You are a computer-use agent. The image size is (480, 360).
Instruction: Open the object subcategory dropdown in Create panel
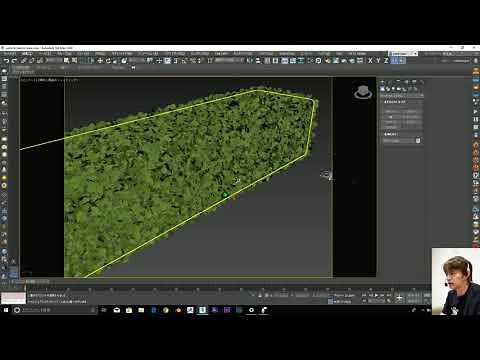[x=402, y=96]
